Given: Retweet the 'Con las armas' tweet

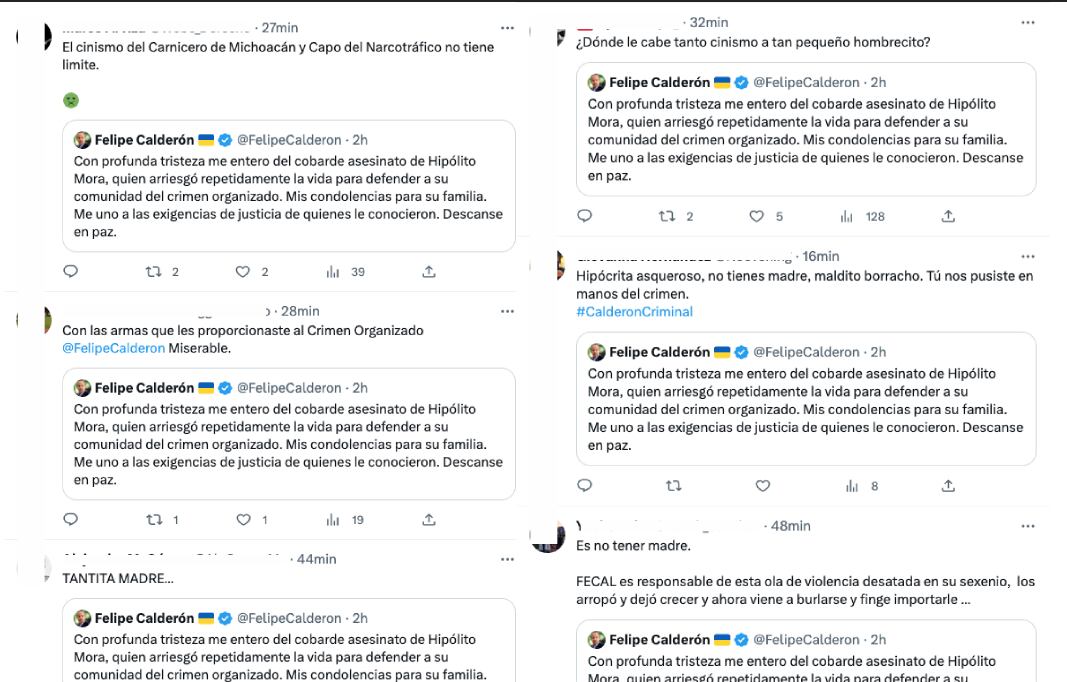Looking at the screenshot, I should (154, 519).
